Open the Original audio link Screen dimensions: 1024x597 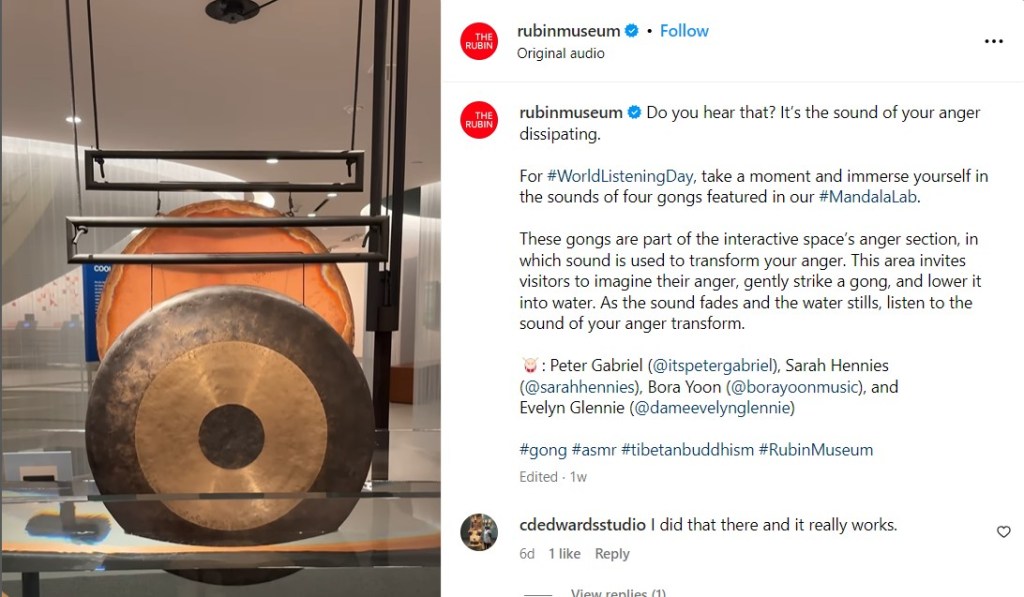pyautogui.click(x=560, y=54)
